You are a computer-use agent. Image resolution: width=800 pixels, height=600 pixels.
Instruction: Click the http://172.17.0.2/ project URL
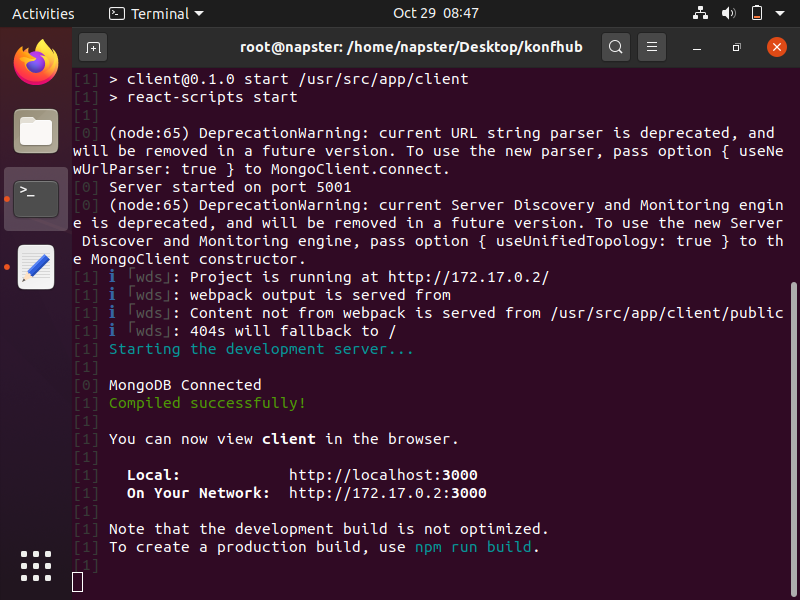[468, 277]
